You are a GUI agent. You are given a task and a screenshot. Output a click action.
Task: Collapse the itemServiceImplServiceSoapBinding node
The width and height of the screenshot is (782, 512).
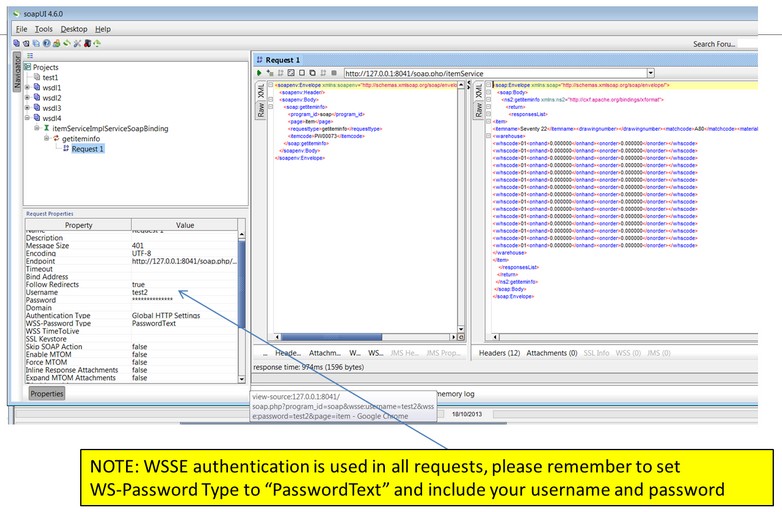pyautogui.click(x=36, y=129)
